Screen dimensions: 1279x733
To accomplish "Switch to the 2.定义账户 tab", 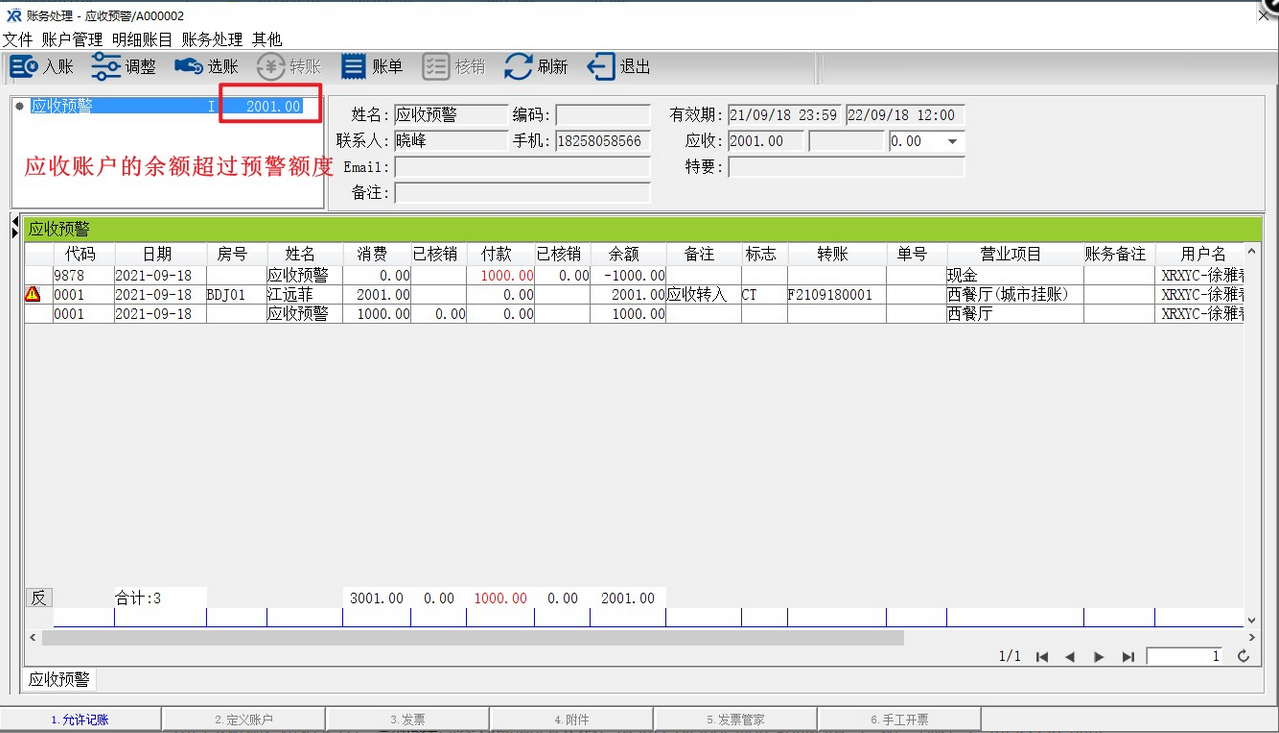I will pos(244,719).
